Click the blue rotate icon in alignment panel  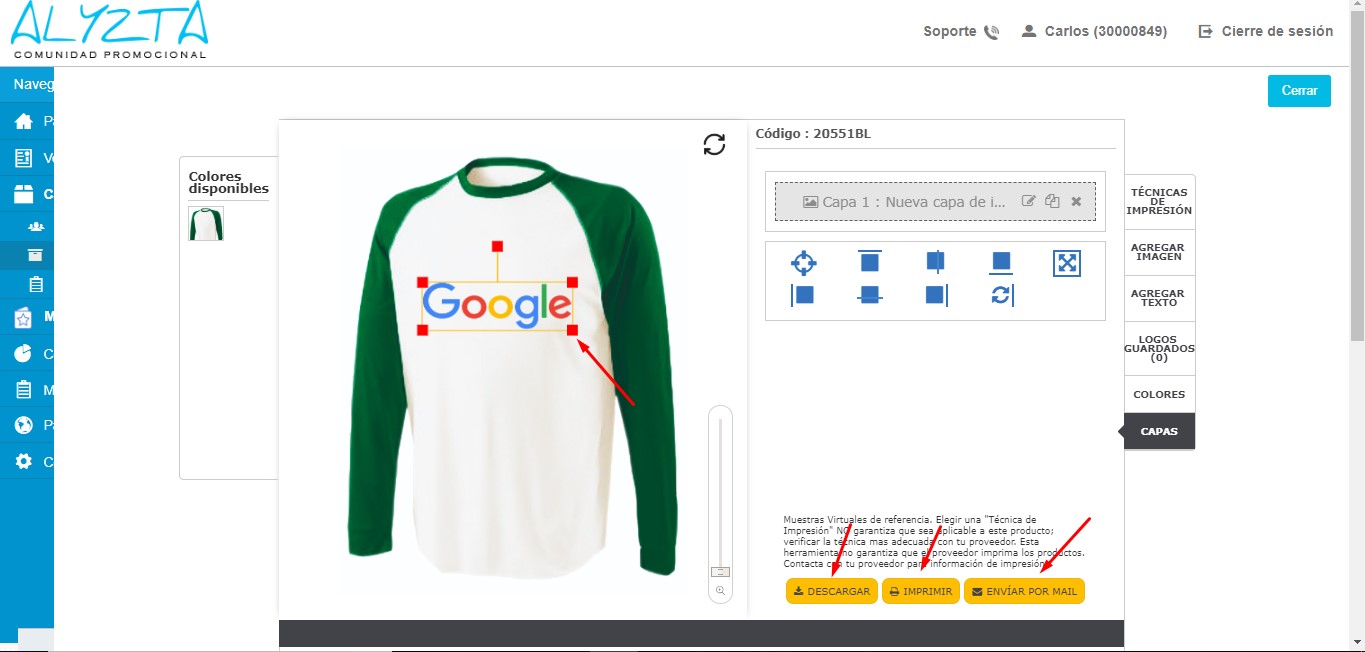pos(1002,295)
